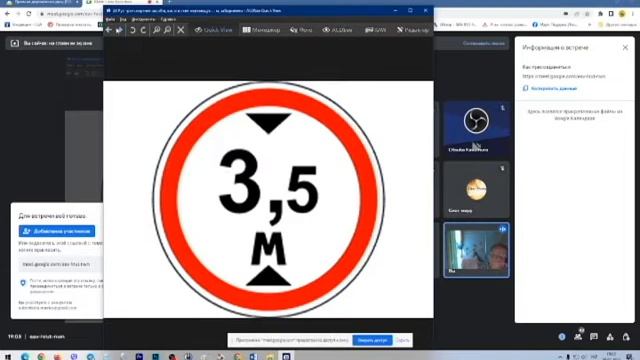640x360 pixels.
Task: Go to previous image in ACDSee toolbar
Action: point(109,30)
